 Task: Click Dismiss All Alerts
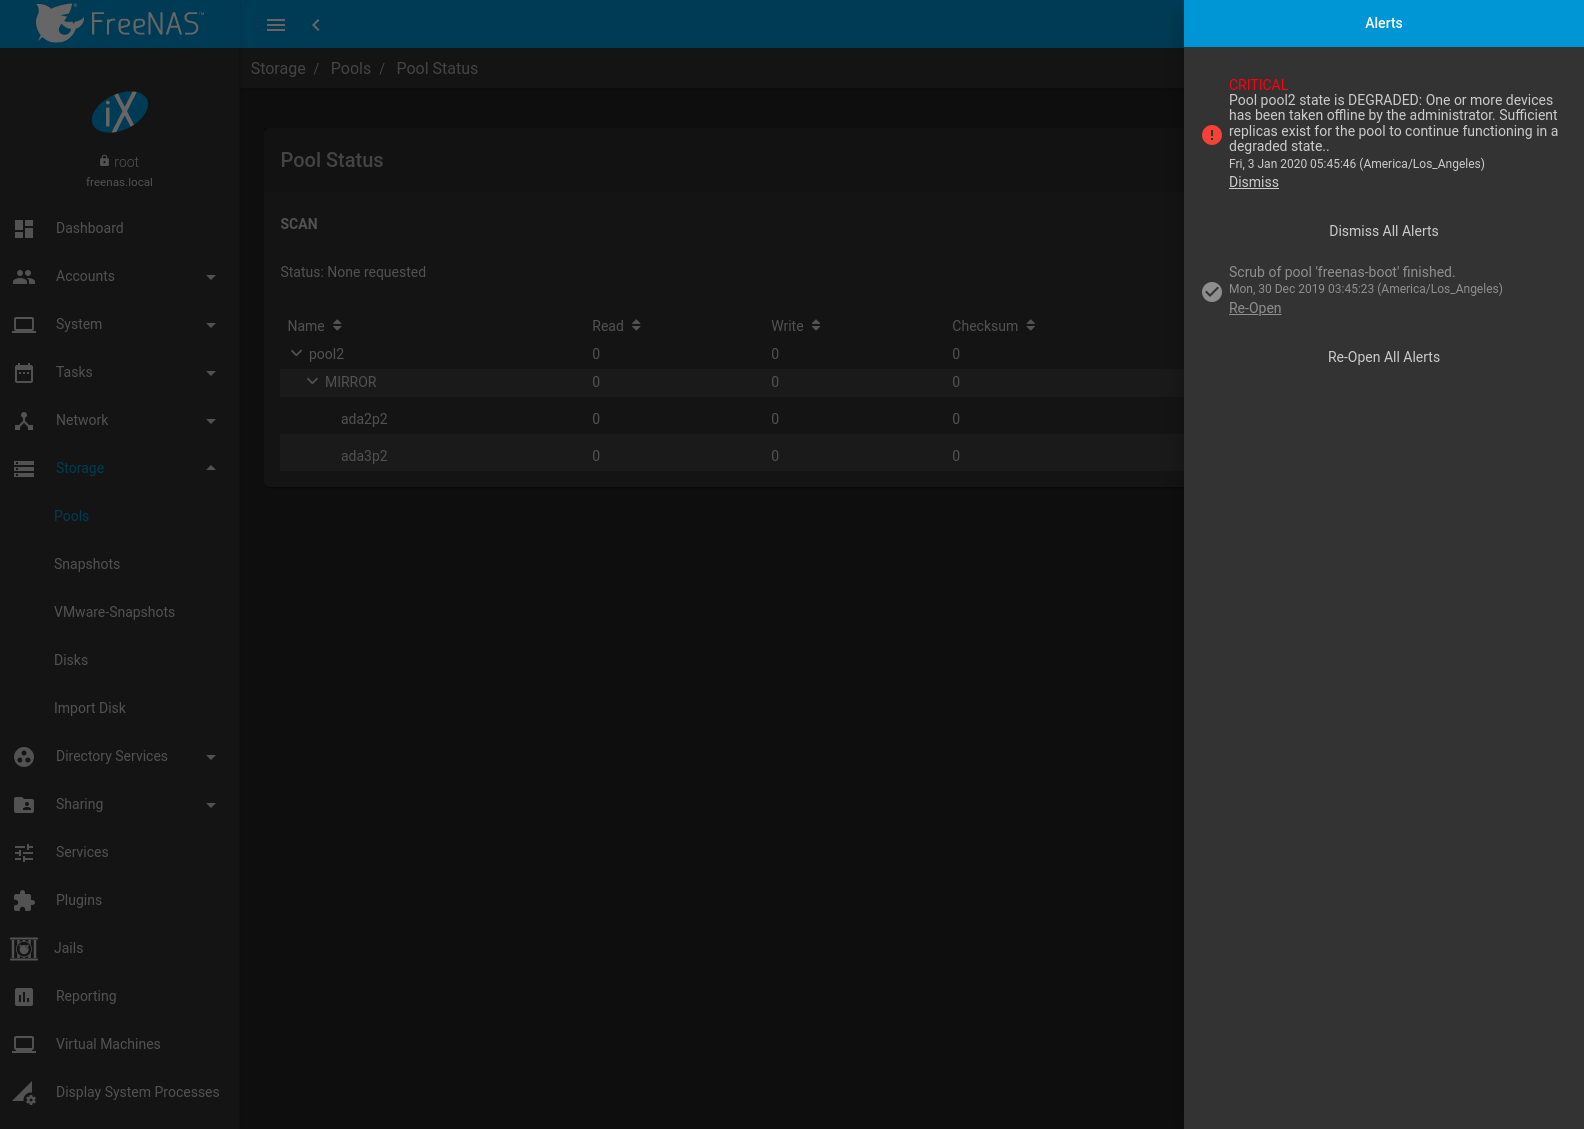[1383, 231]
